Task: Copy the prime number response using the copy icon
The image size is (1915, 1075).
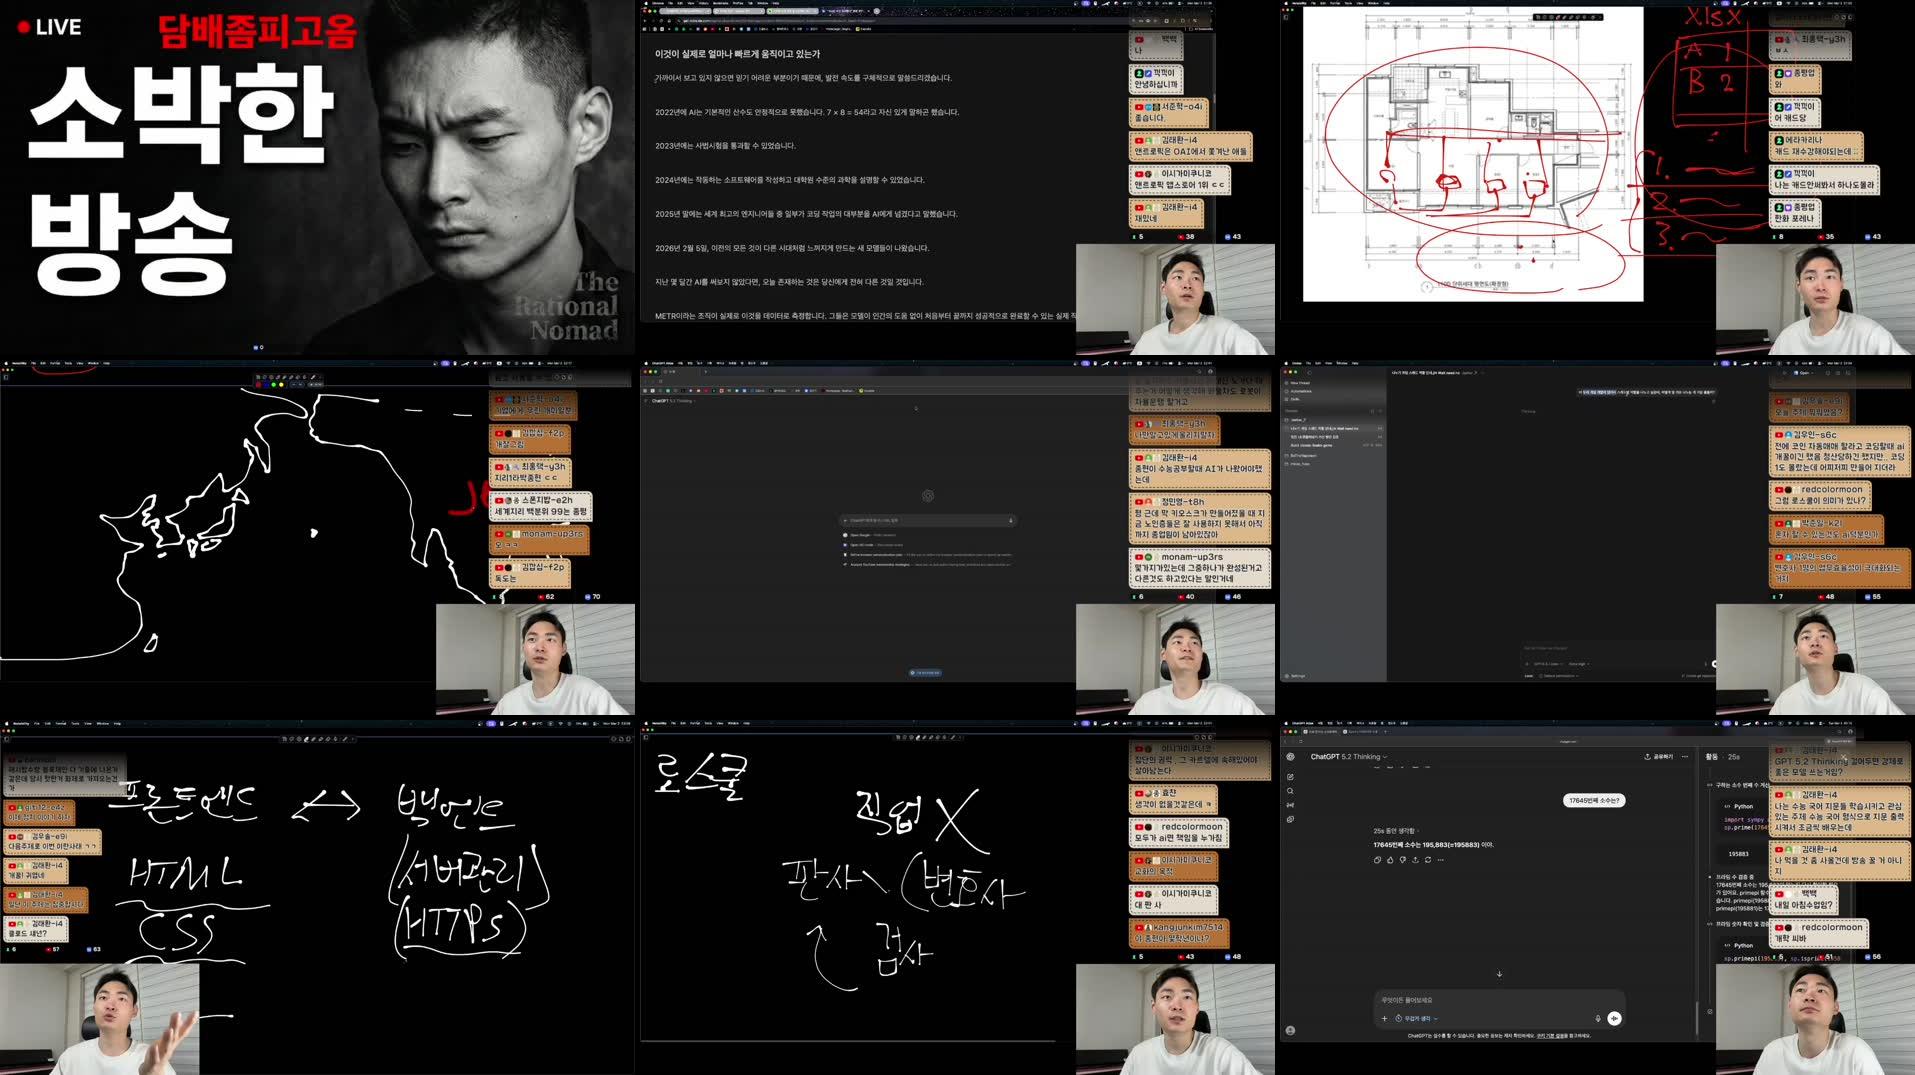Action: tap(1377, 860)
